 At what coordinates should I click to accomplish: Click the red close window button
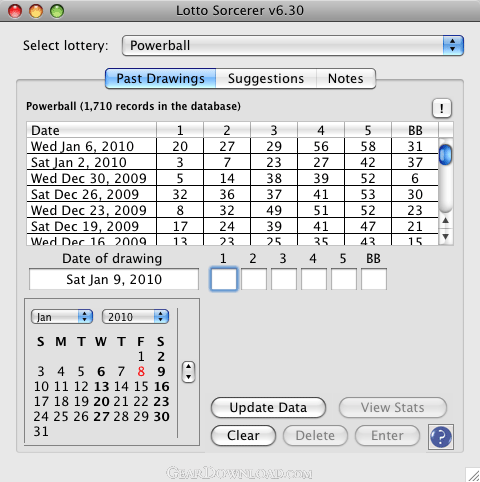(15, 11)
